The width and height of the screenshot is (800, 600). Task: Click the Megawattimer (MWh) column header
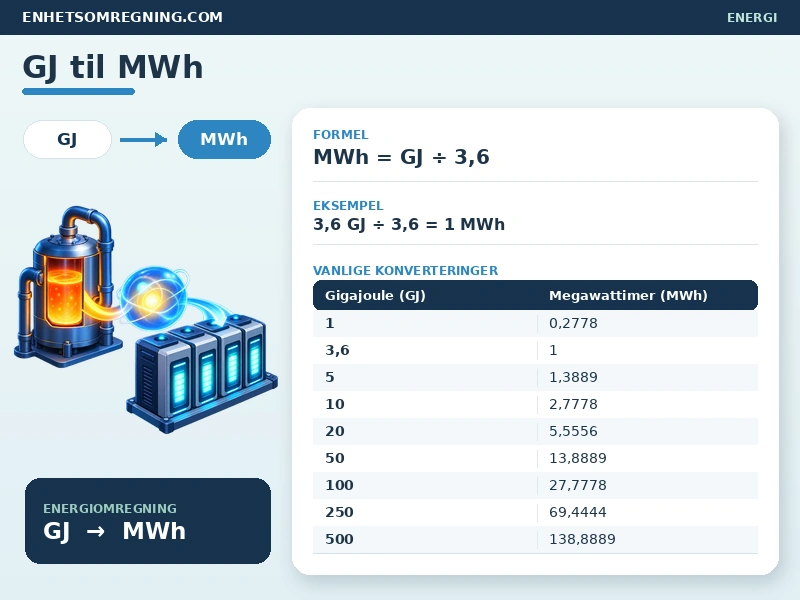(x=628, y=295)
